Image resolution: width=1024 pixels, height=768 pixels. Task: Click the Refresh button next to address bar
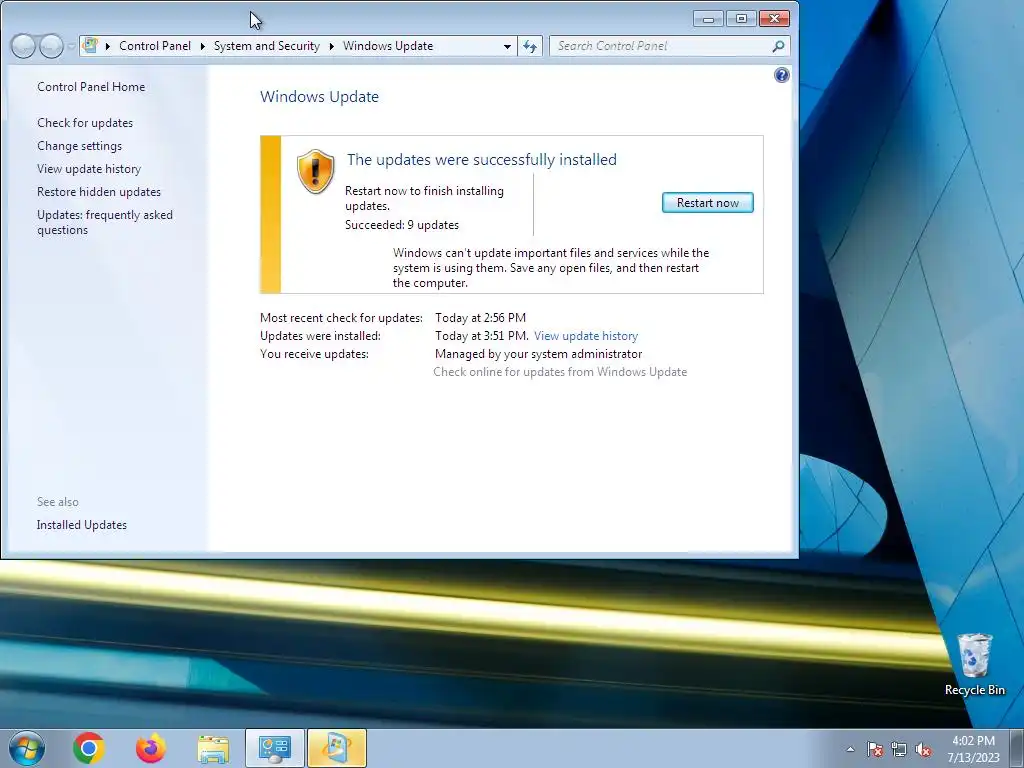[x=530, y=46]
